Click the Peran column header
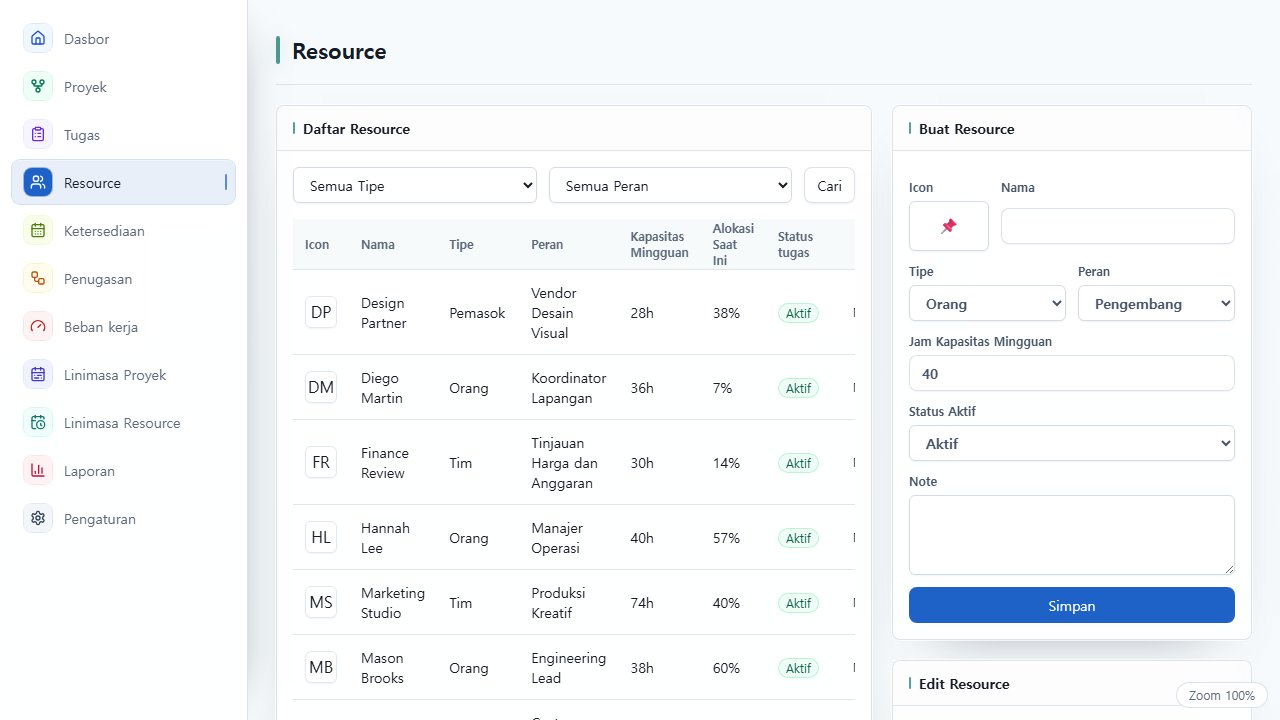The height and width of the screenshot is (720, 1280). [547, 245]
